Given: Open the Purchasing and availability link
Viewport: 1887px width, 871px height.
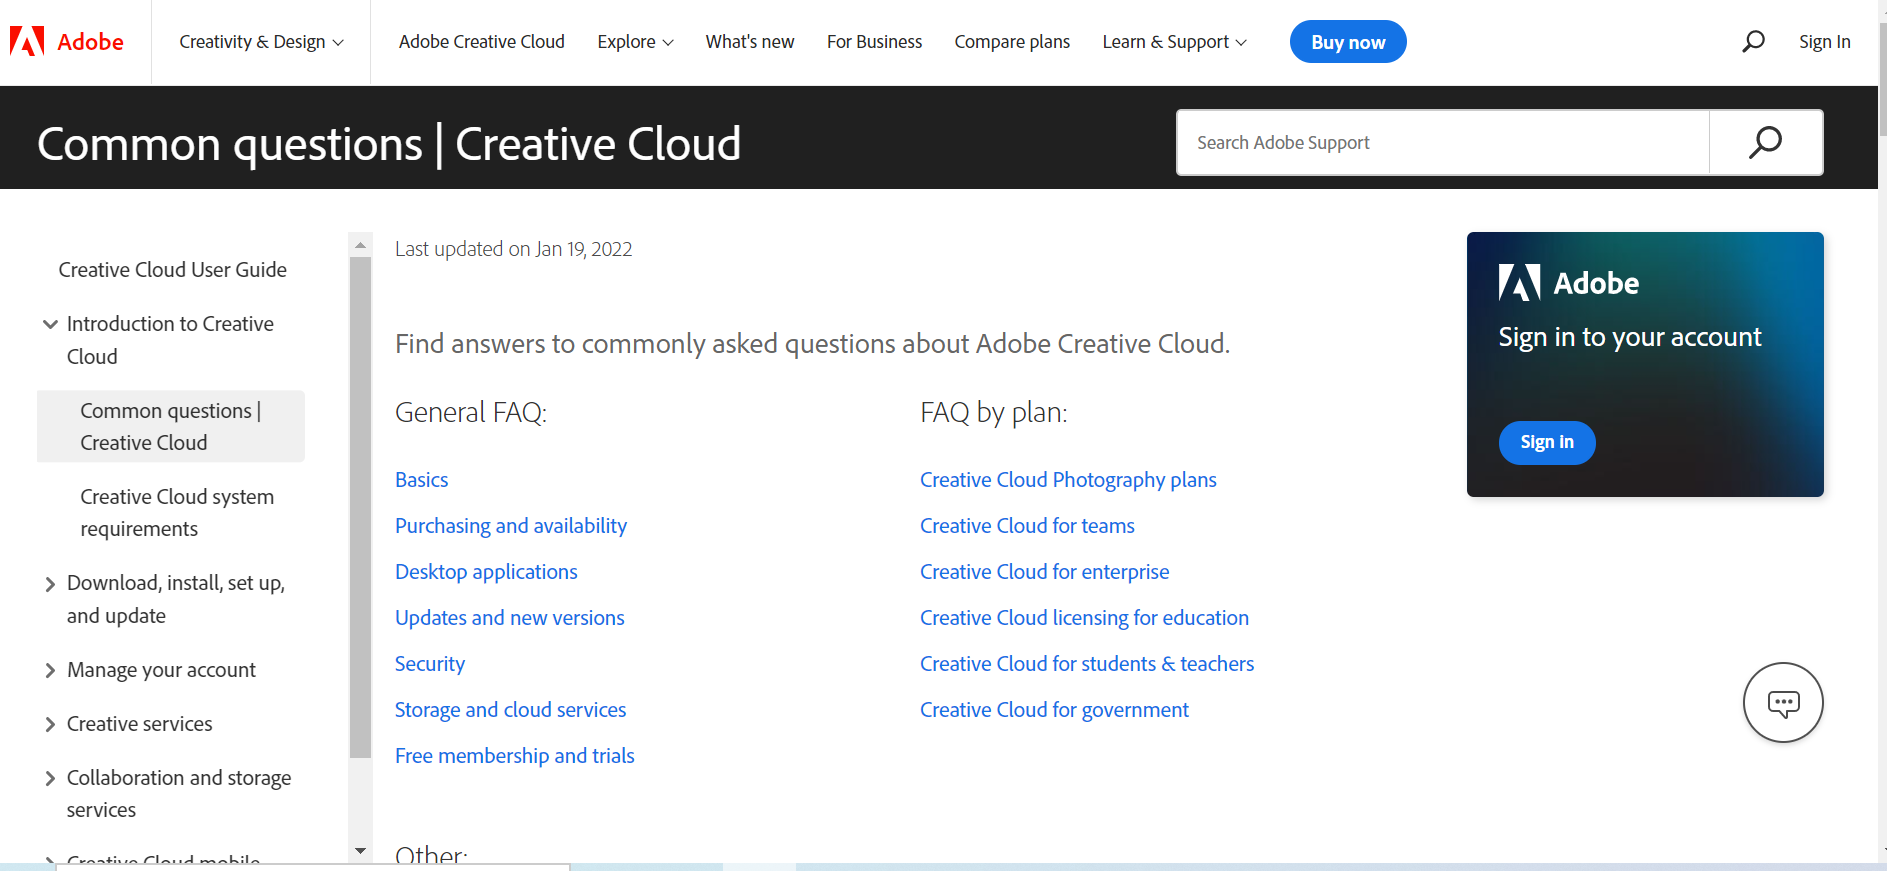Looking at the screenshot, I should pyautogui.click(x=510, y=526).
